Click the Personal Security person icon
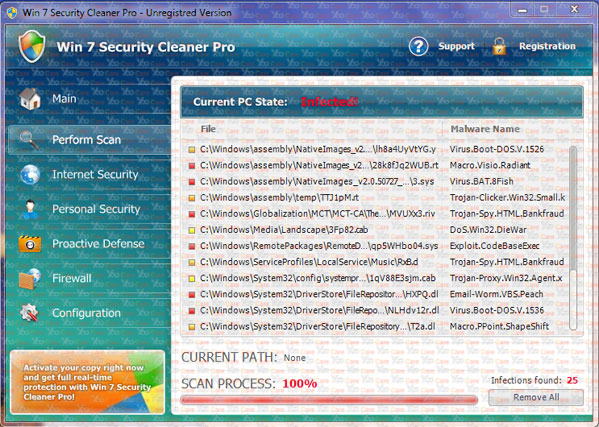 pyautogui.click(x=30, y=209)
